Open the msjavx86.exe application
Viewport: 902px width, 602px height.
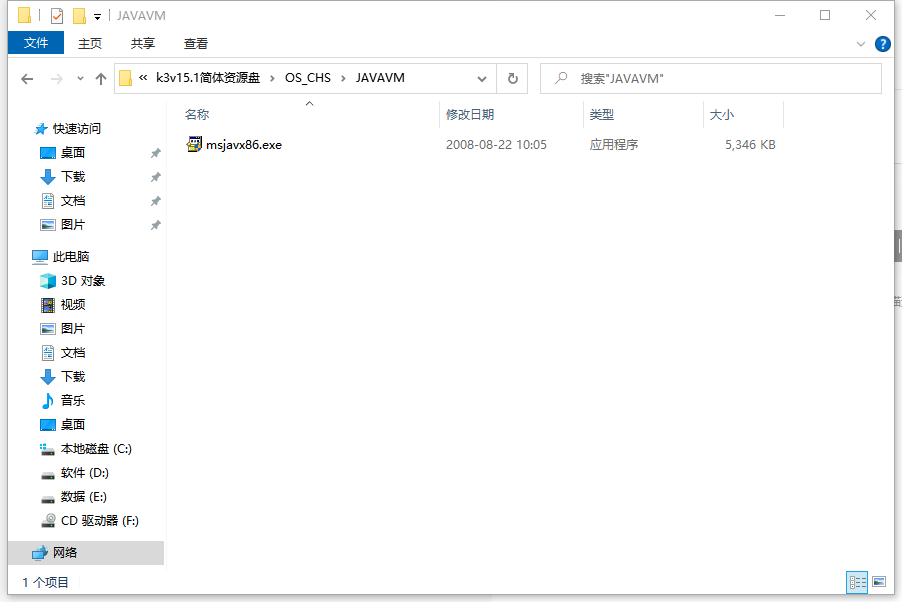point(238,144)
